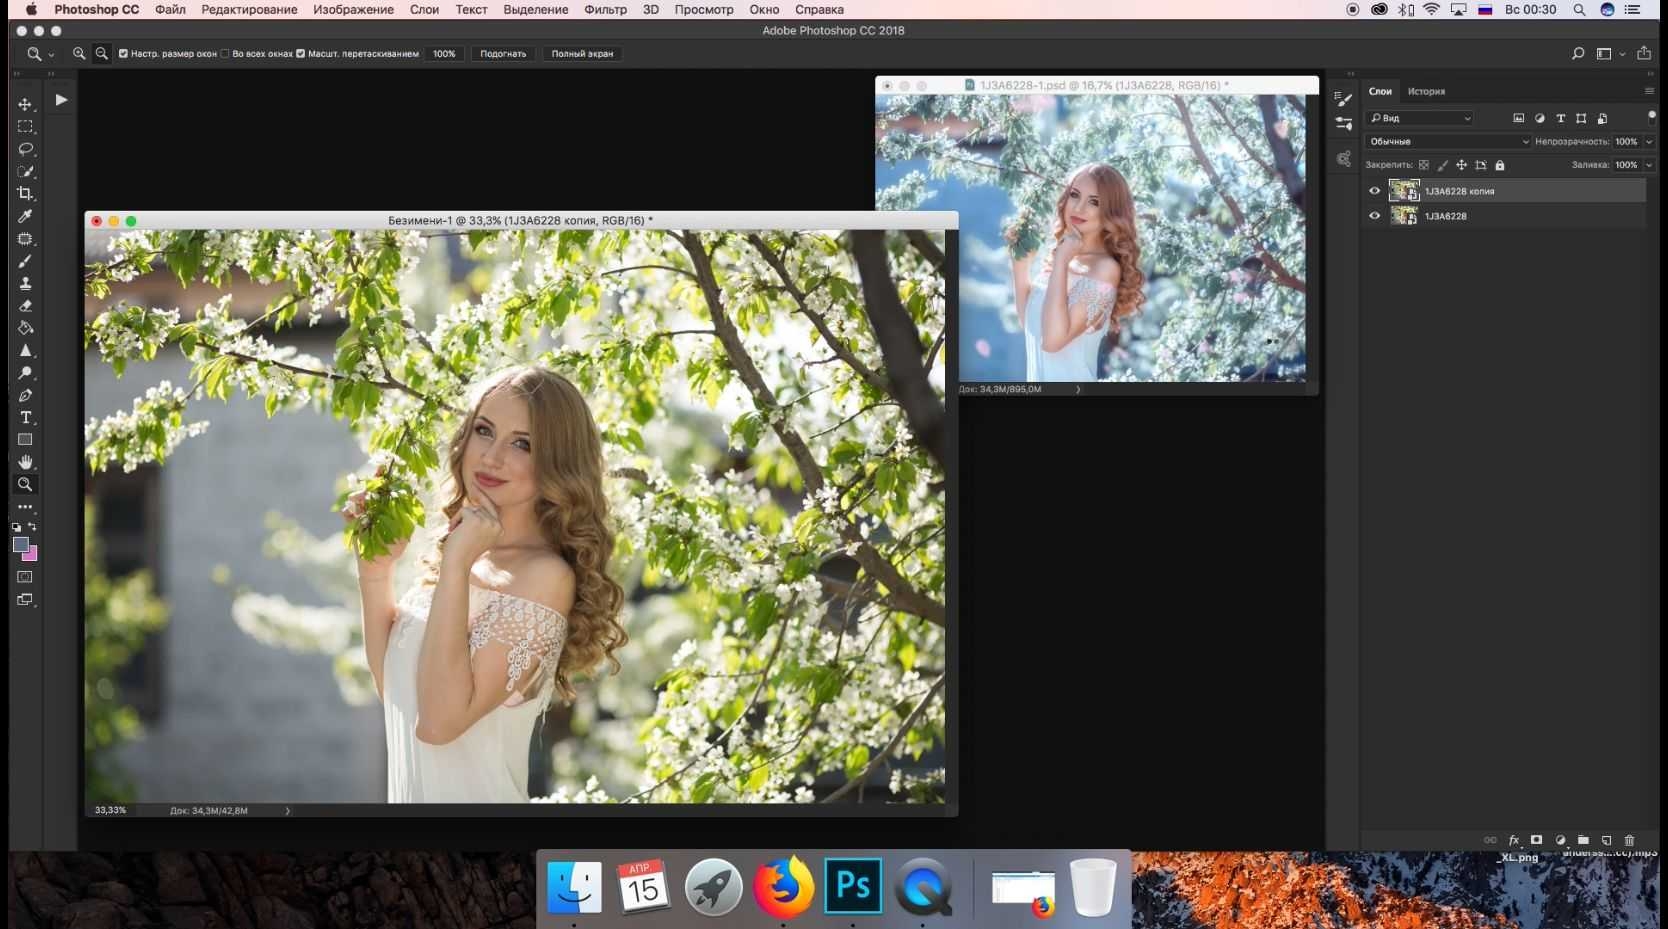1668x929 pixels.
Task: Click the zoom in magnifier in options bar
Action: (x=79, y=54)
